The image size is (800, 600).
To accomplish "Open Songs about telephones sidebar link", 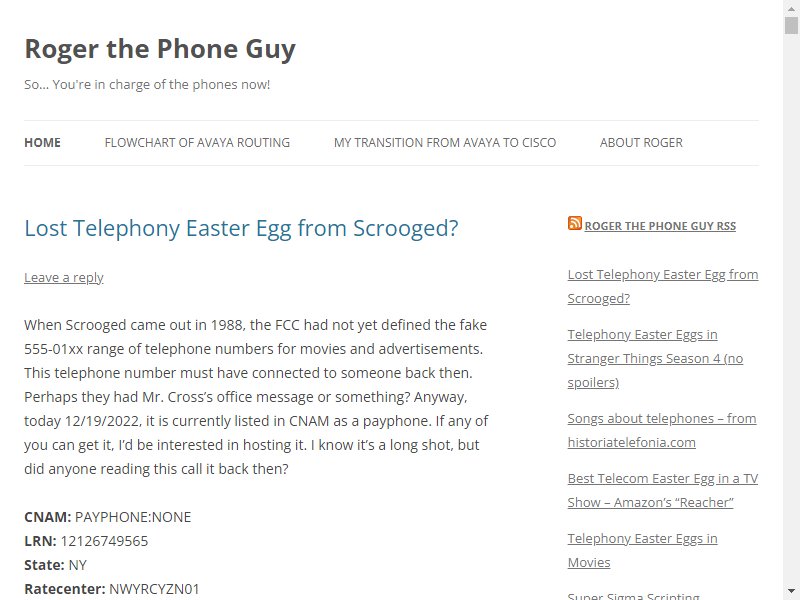I will click(x=662, y=430).
